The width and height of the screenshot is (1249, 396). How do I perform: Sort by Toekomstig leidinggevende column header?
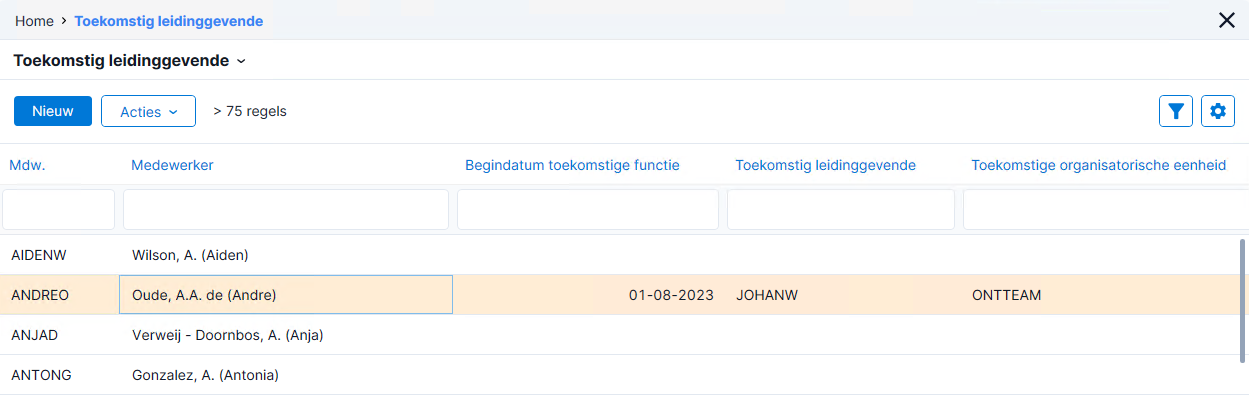coord(826,165)
